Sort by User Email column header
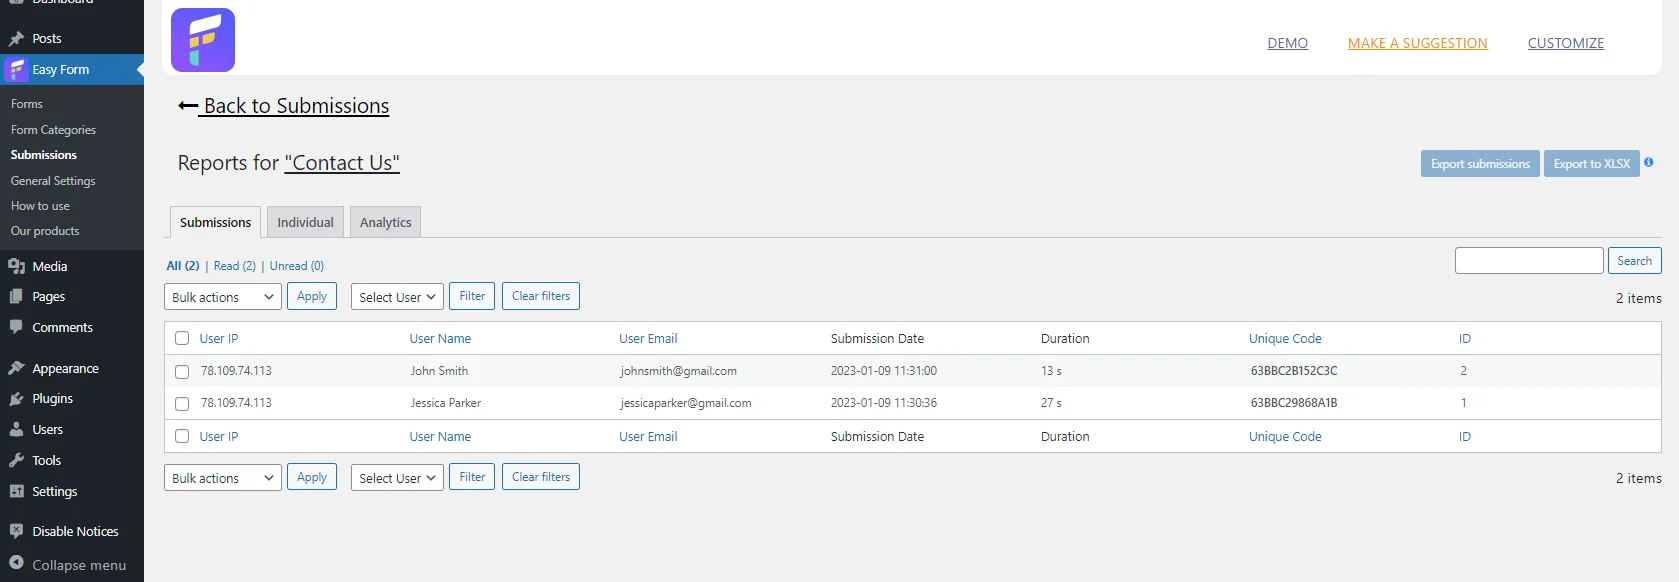The image size is (1679, 582). click(x=648, y=339)
